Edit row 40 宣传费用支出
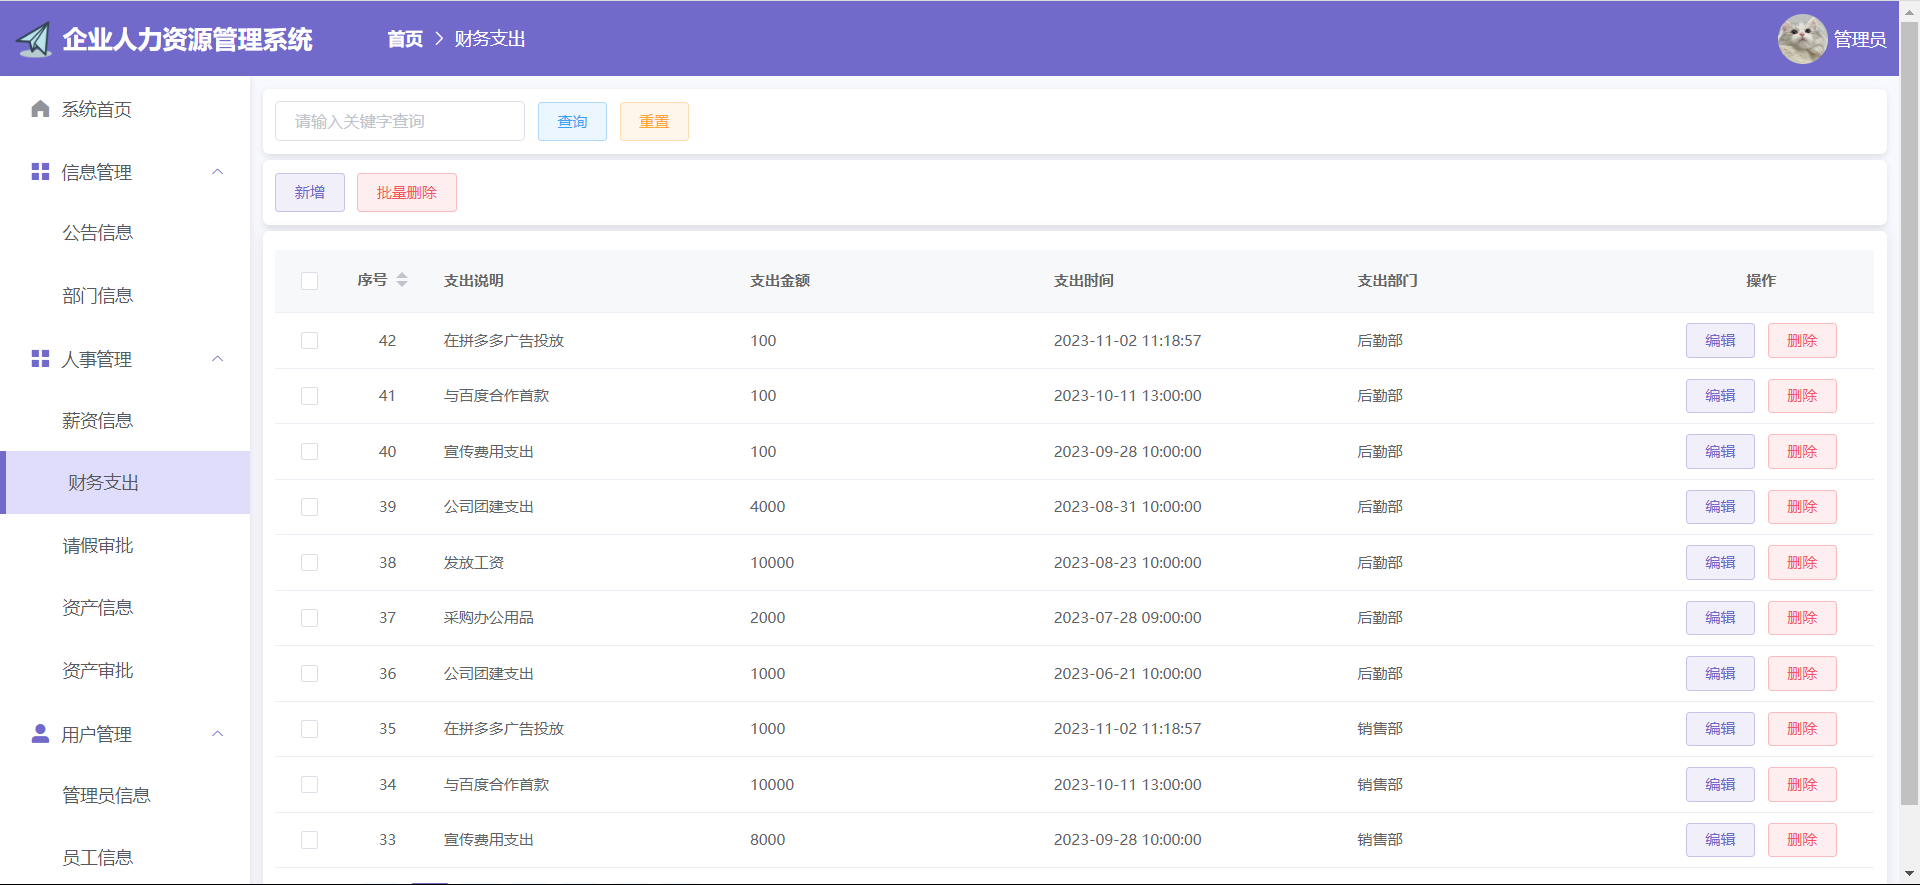The image size is (1920, 885). coord(1720,452)
